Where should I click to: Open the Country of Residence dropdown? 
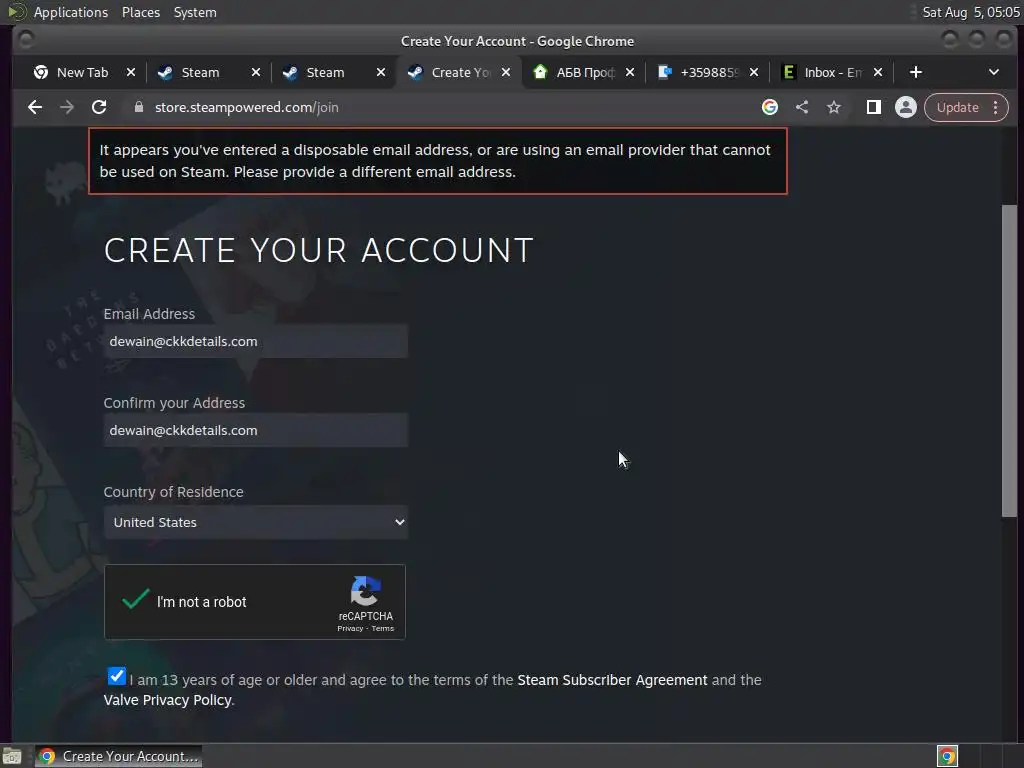pos(256,522)
